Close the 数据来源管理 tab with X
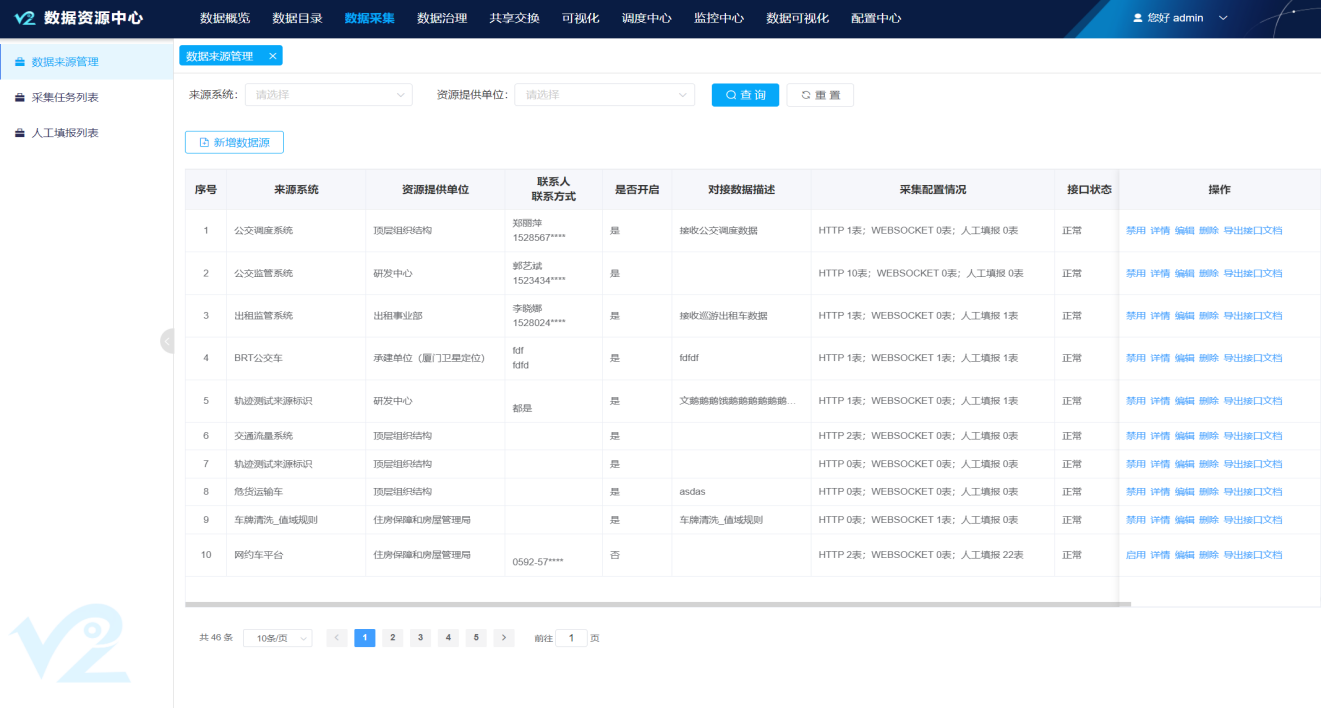 (272, 56)
